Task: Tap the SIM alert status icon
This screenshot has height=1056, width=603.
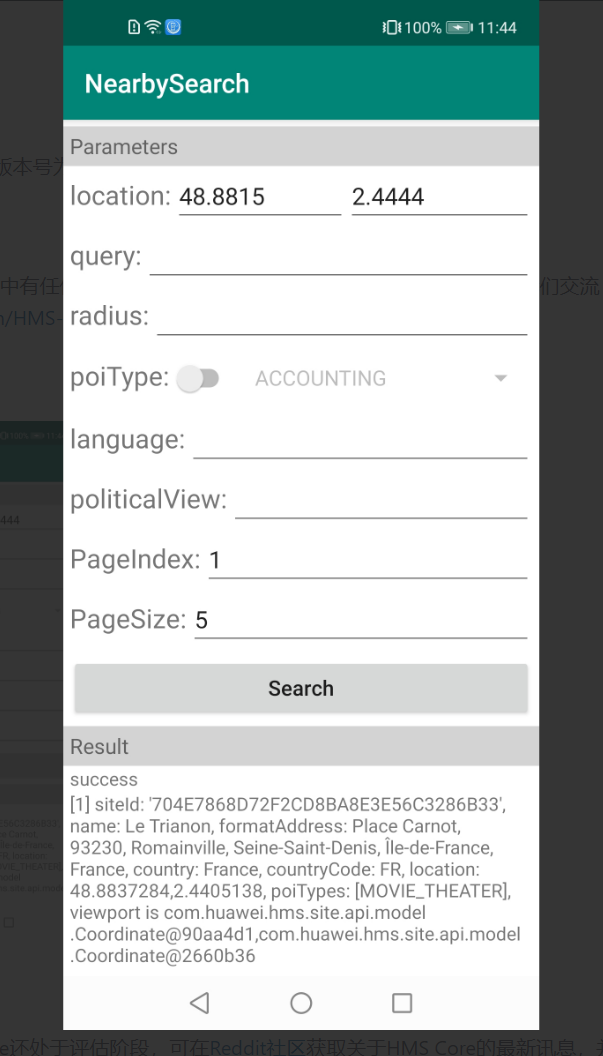Action: tap(135, 27)
